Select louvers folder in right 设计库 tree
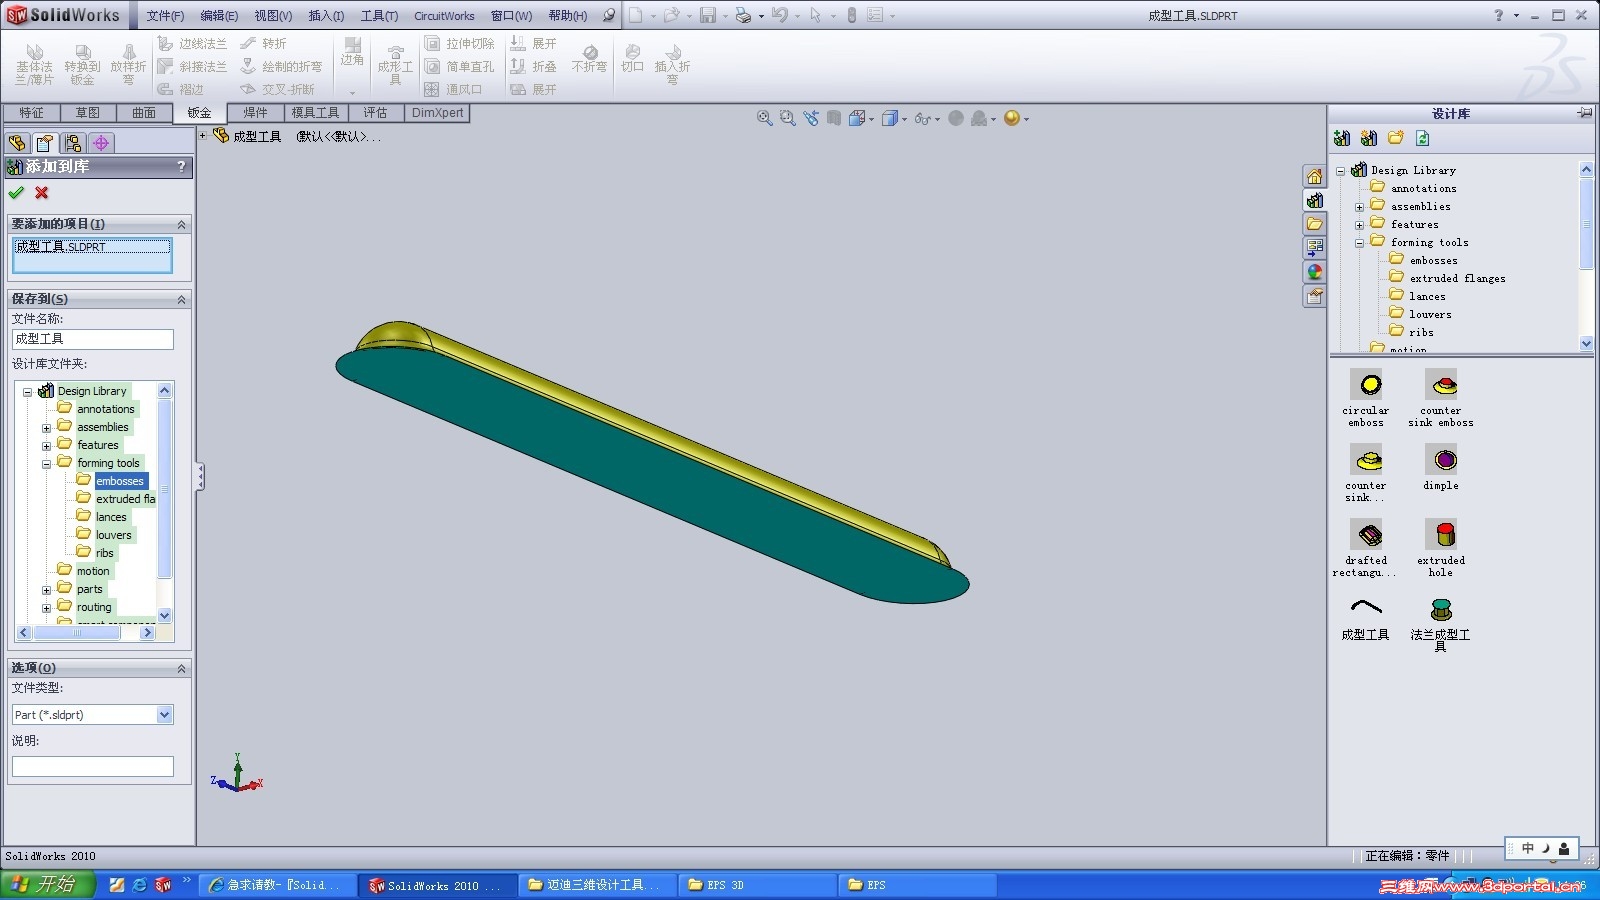1600x900 pixels. pos(1430,314)
